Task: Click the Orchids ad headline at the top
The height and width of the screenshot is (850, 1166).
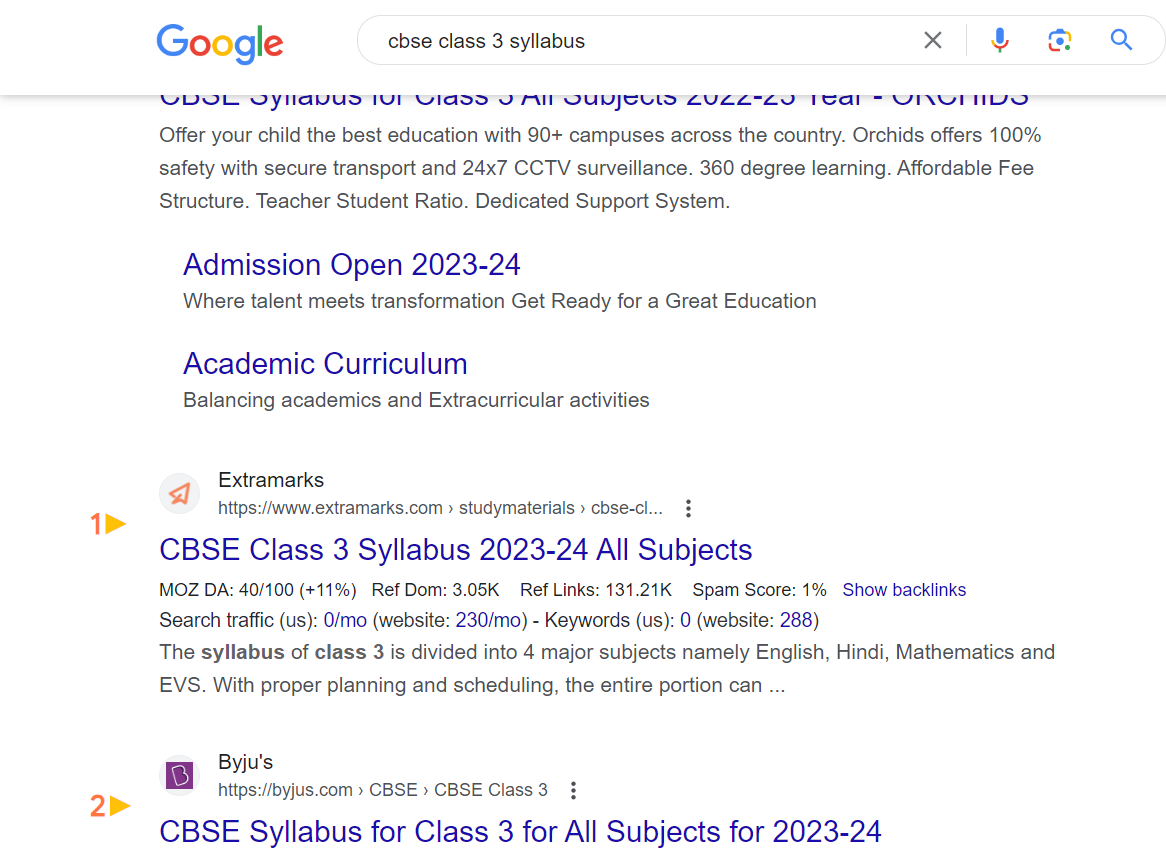Action: pyautogui.click(x=594, y=101)
